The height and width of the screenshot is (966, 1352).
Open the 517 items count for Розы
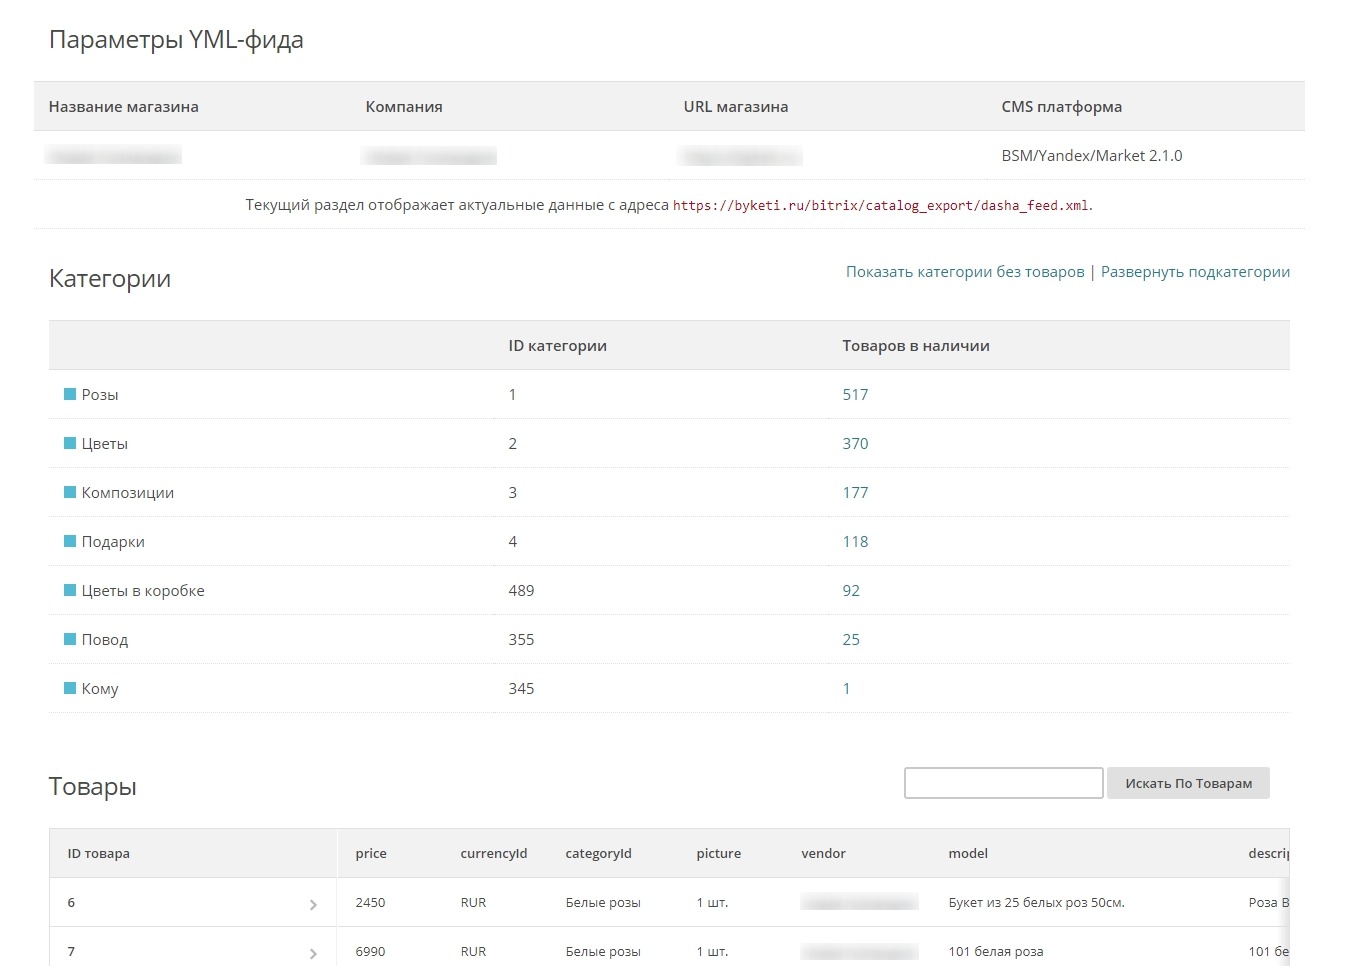click(855, 395)
